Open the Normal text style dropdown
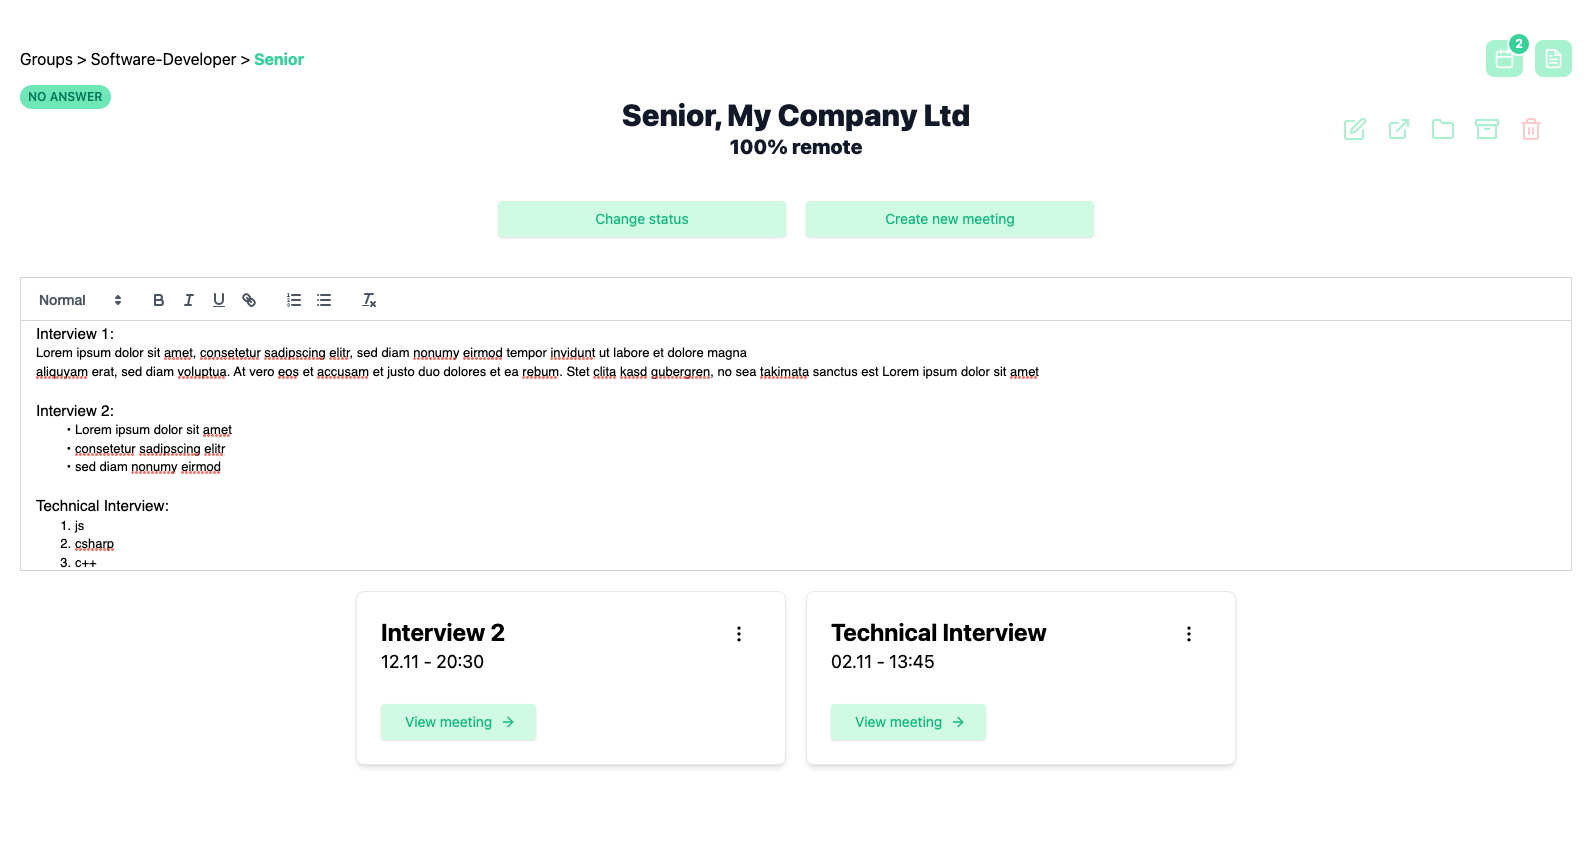Screen dimensions: 1592x845 (x=80, y=300)
